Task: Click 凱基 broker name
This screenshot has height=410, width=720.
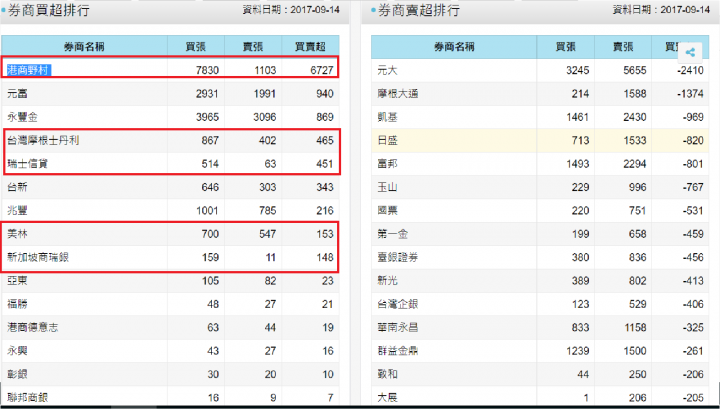Action: (388, 117)
